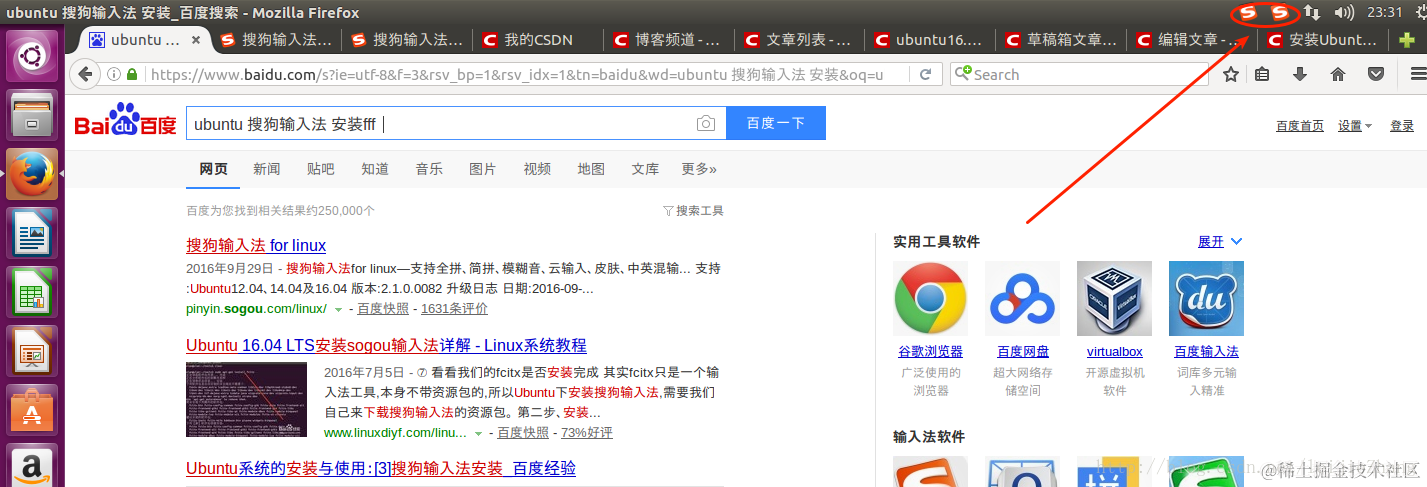The width and height of the screenshot is (1427, 487).
Task: Open a new tab with the plus icon
Action: 1407,40
